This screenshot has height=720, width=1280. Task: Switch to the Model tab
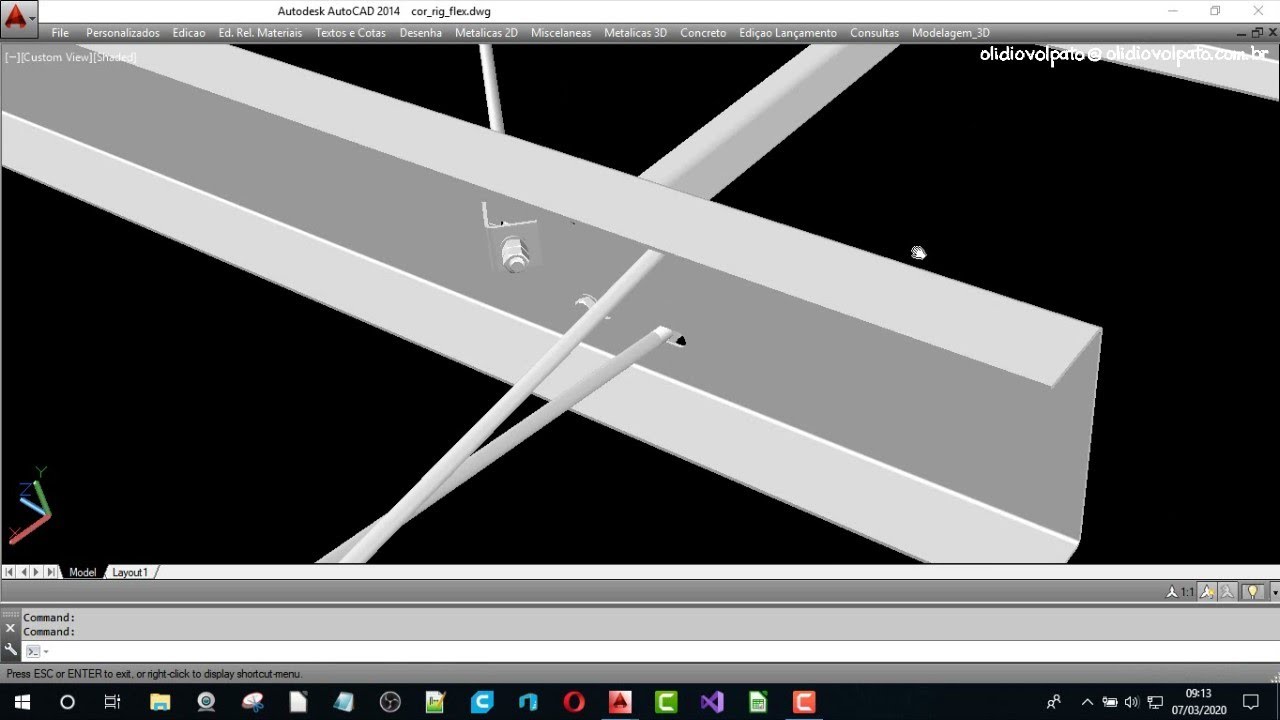pyautogui.click(x=82, y=572)
